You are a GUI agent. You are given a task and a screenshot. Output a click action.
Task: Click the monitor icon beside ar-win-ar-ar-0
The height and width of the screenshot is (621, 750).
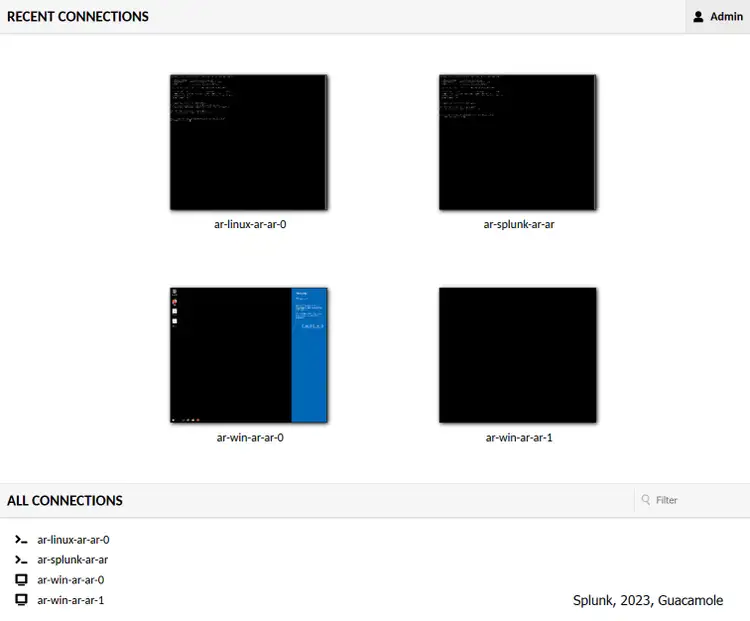(20, 580)
